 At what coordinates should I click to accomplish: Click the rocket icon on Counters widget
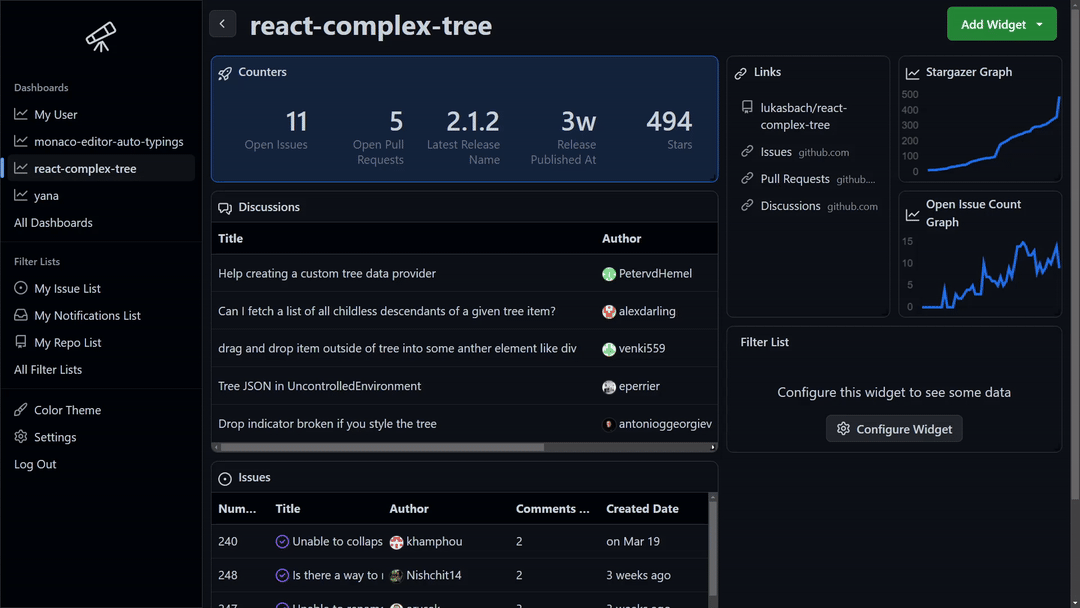pos(225,73)
